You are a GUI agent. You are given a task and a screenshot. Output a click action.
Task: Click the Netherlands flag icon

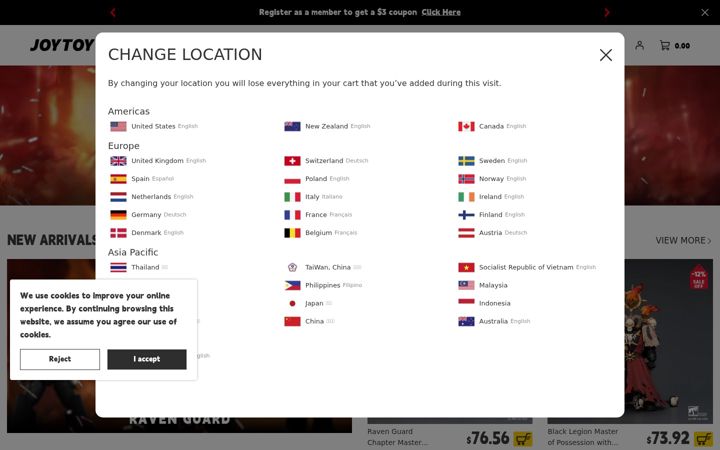point(118,197)
